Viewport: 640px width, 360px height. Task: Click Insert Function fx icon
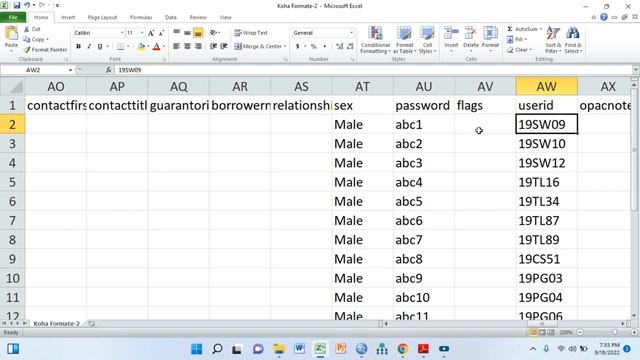[109, 70]
